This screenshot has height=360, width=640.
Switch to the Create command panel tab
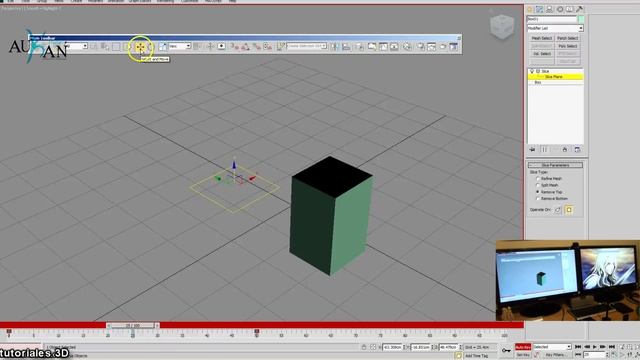coord(529,9)
